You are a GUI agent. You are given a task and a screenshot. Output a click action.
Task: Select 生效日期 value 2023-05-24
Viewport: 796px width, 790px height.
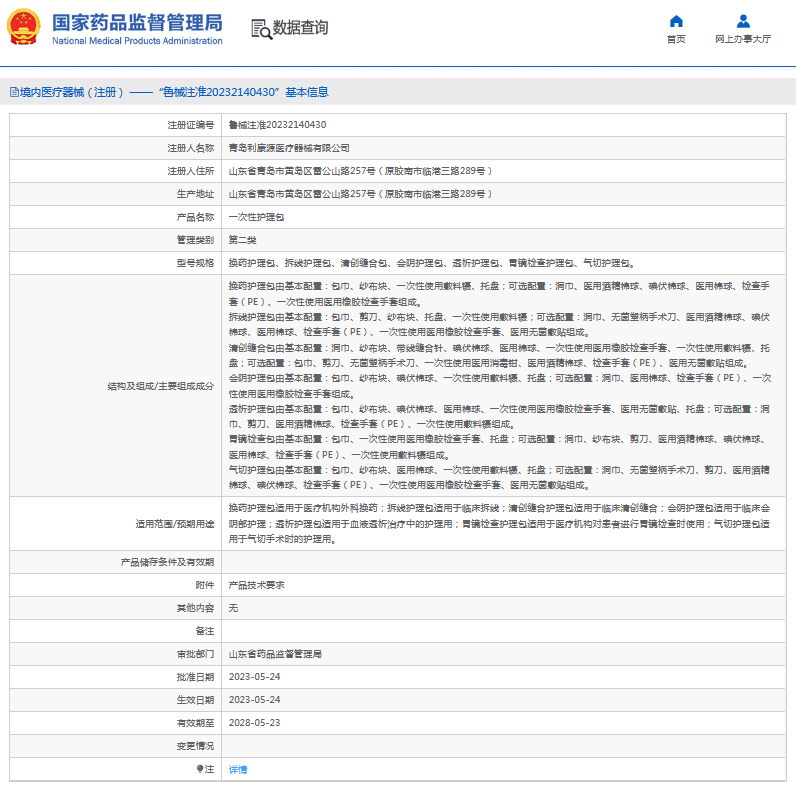254,700
